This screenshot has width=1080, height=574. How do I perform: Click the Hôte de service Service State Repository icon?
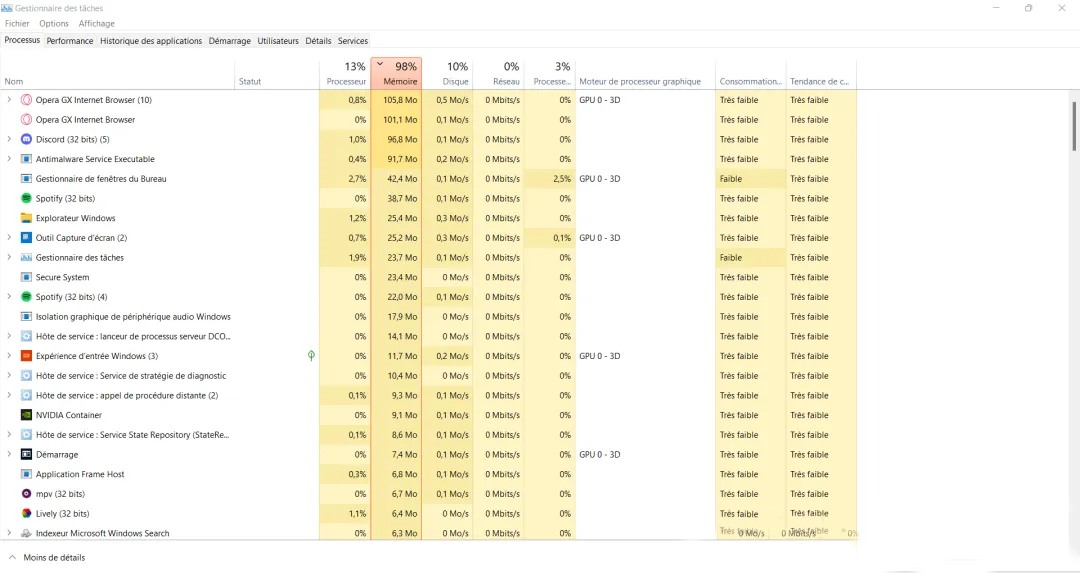pos(26,435)
